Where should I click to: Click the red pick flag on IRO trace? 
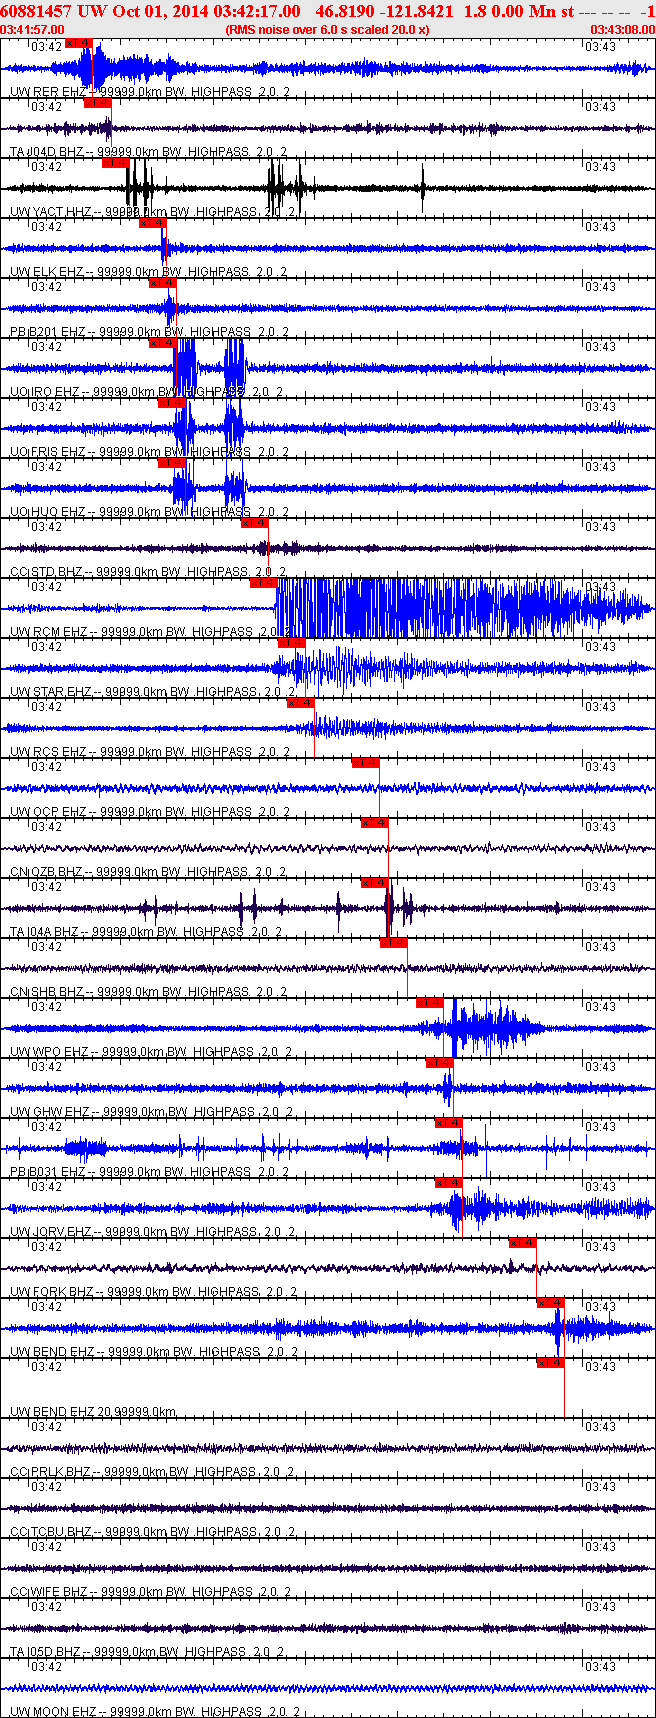coord(162,343)
